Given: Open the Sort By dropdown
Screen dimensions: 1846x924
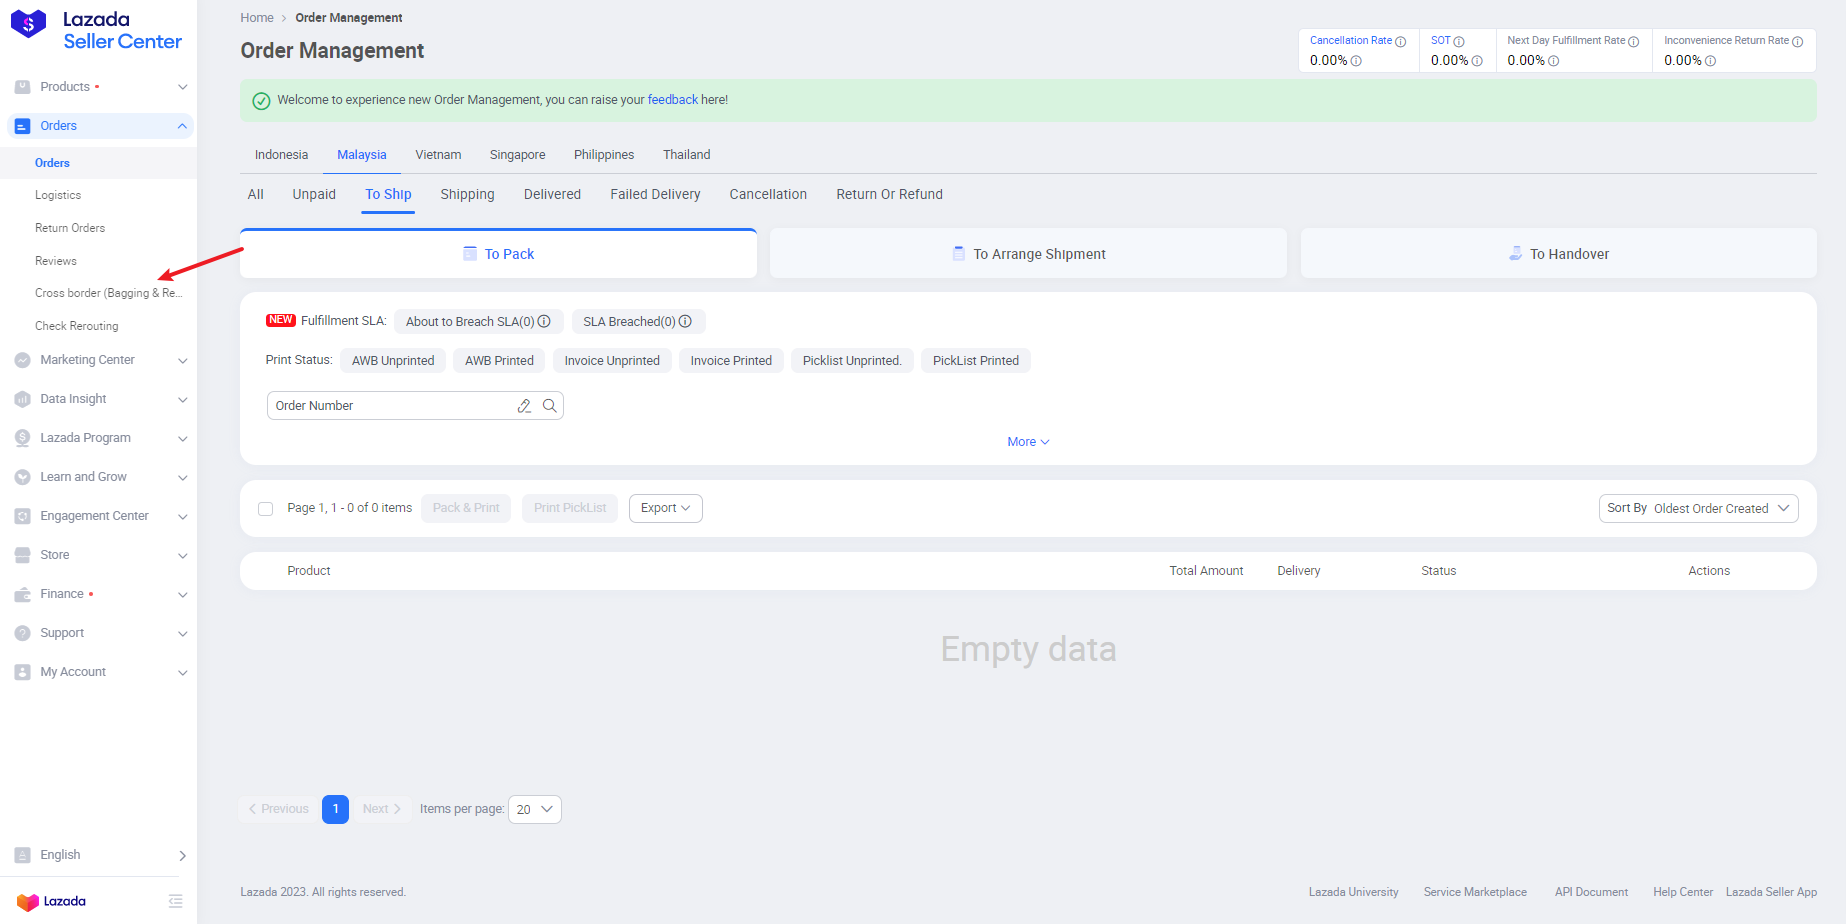Looking at the screenshot, I should (1698, 508).
